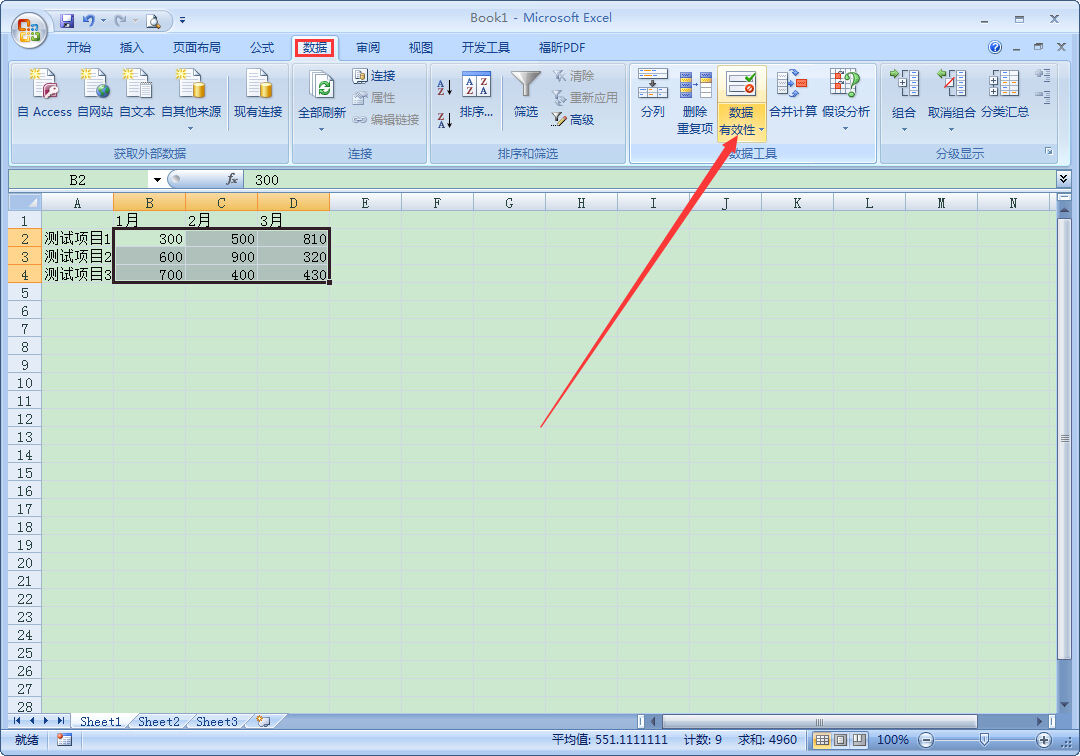This screenshot has width=1080, height=756.
Task: Select row header 10
Action: pyautogui.click(x=25, y=383)
